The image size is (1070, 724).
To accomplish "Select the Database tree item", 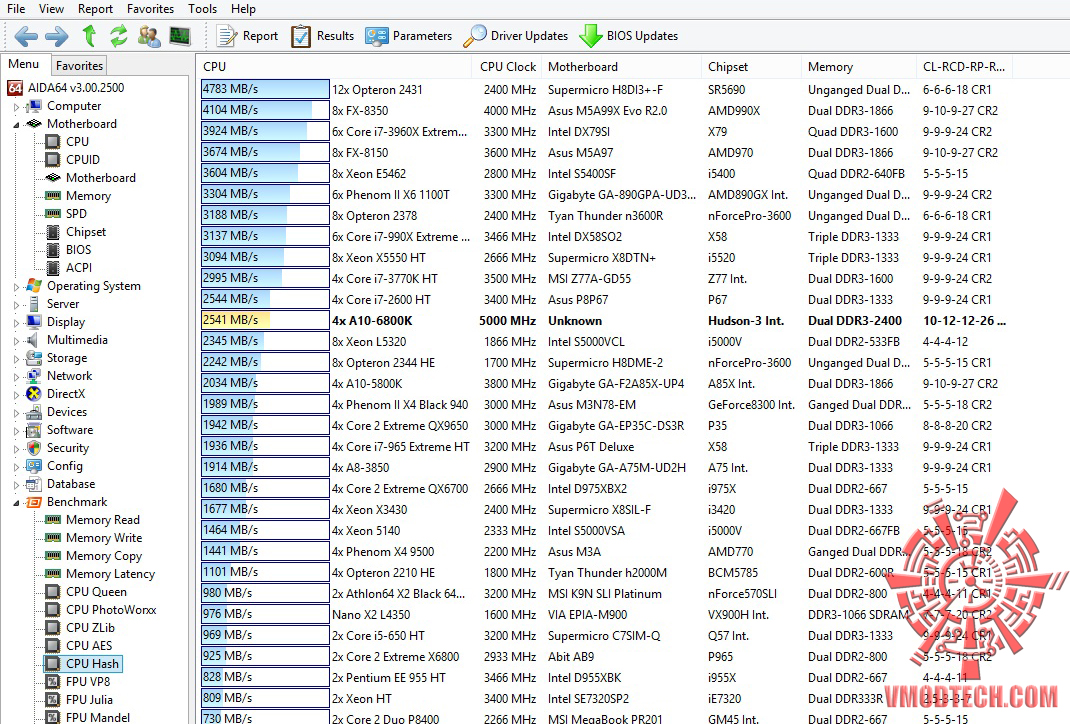I will [x=61, y=484].
